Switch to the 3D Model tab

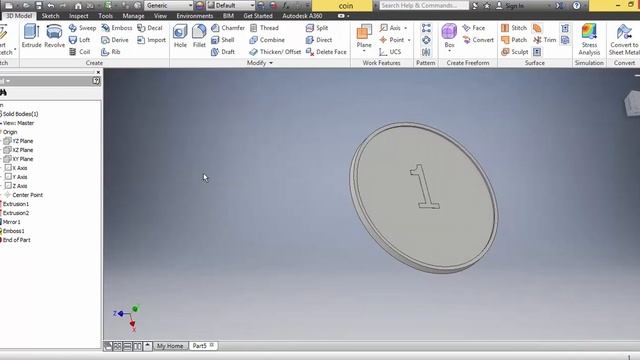click(x=19, y=16)
